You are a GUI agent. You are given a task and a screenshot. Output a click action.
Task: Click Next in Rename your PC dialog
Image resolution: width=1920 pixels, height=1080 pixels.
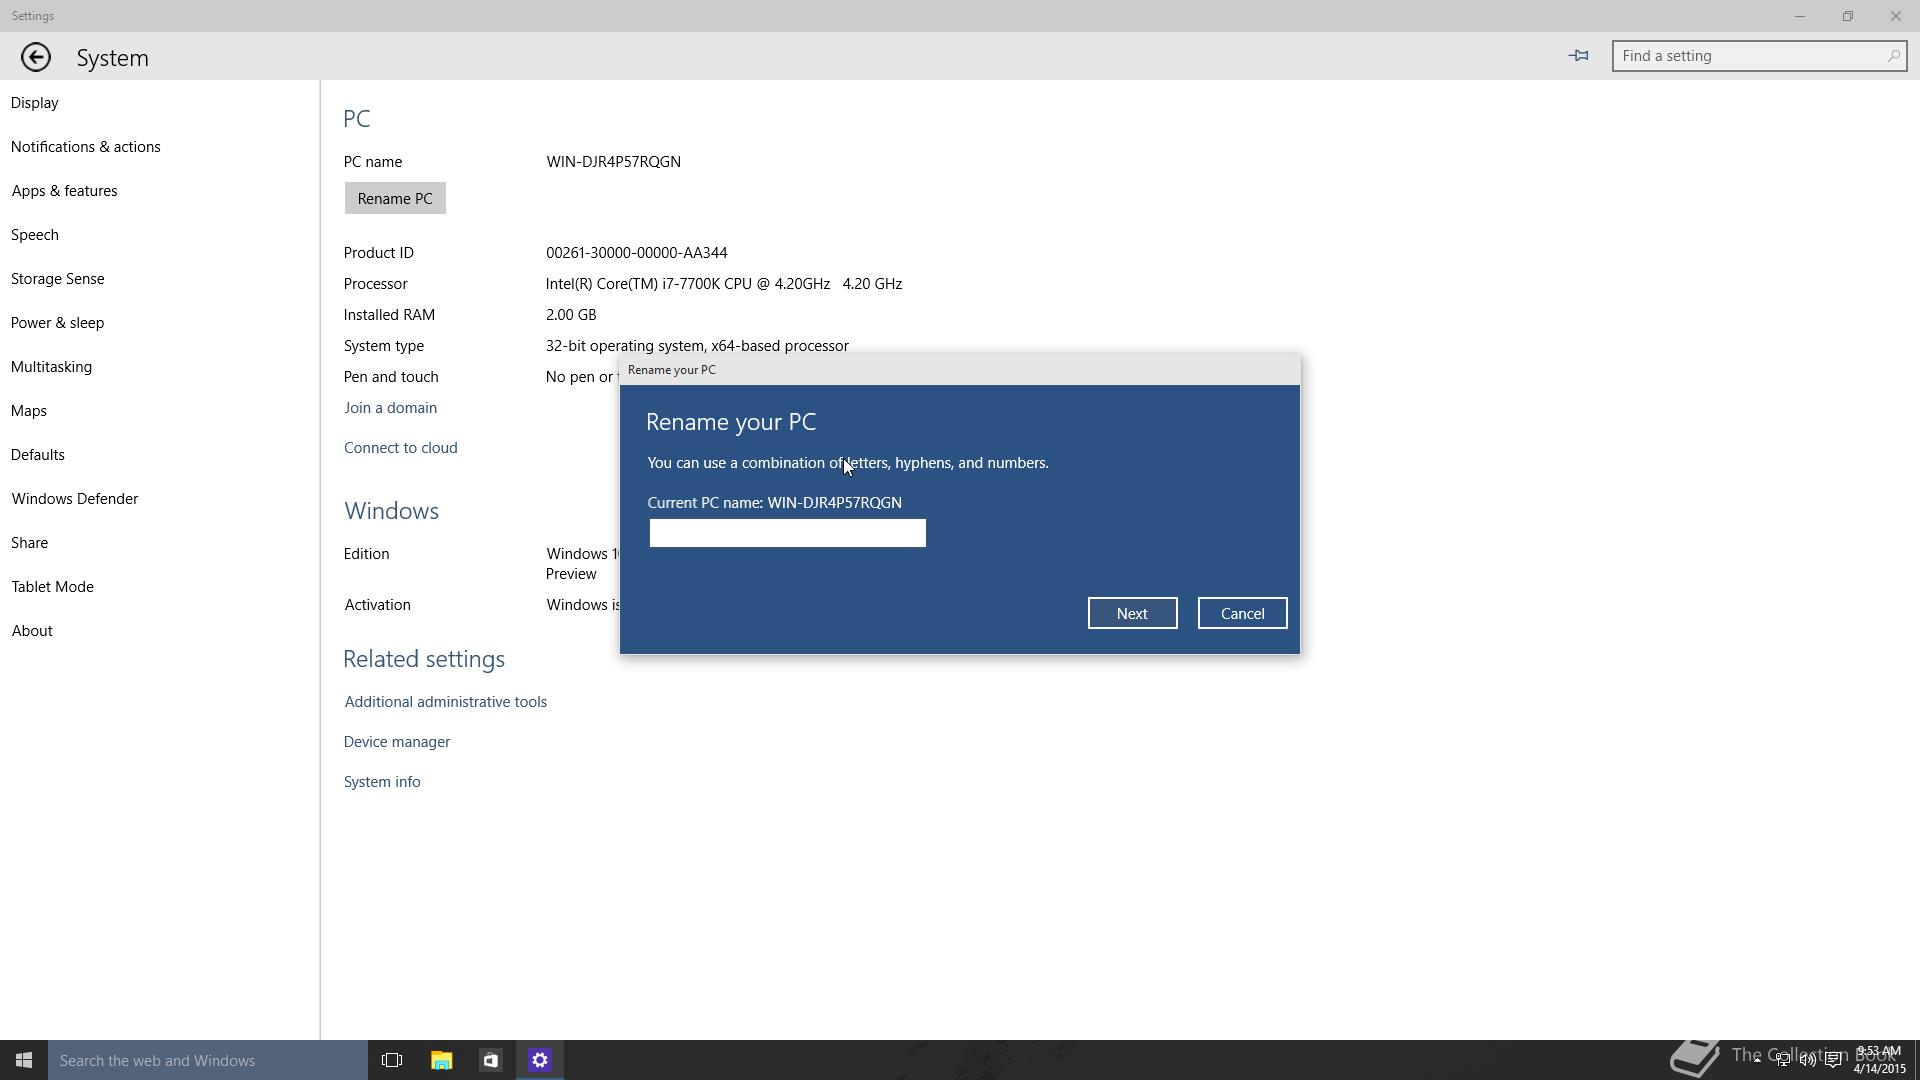point(1132,613)
